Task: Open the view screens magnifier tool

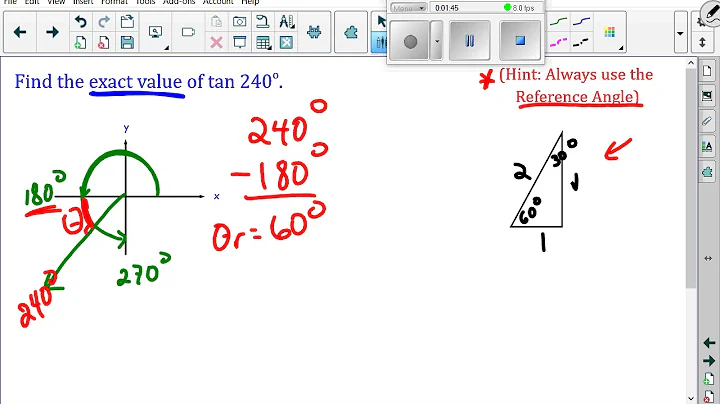Action: coord(156,32)
